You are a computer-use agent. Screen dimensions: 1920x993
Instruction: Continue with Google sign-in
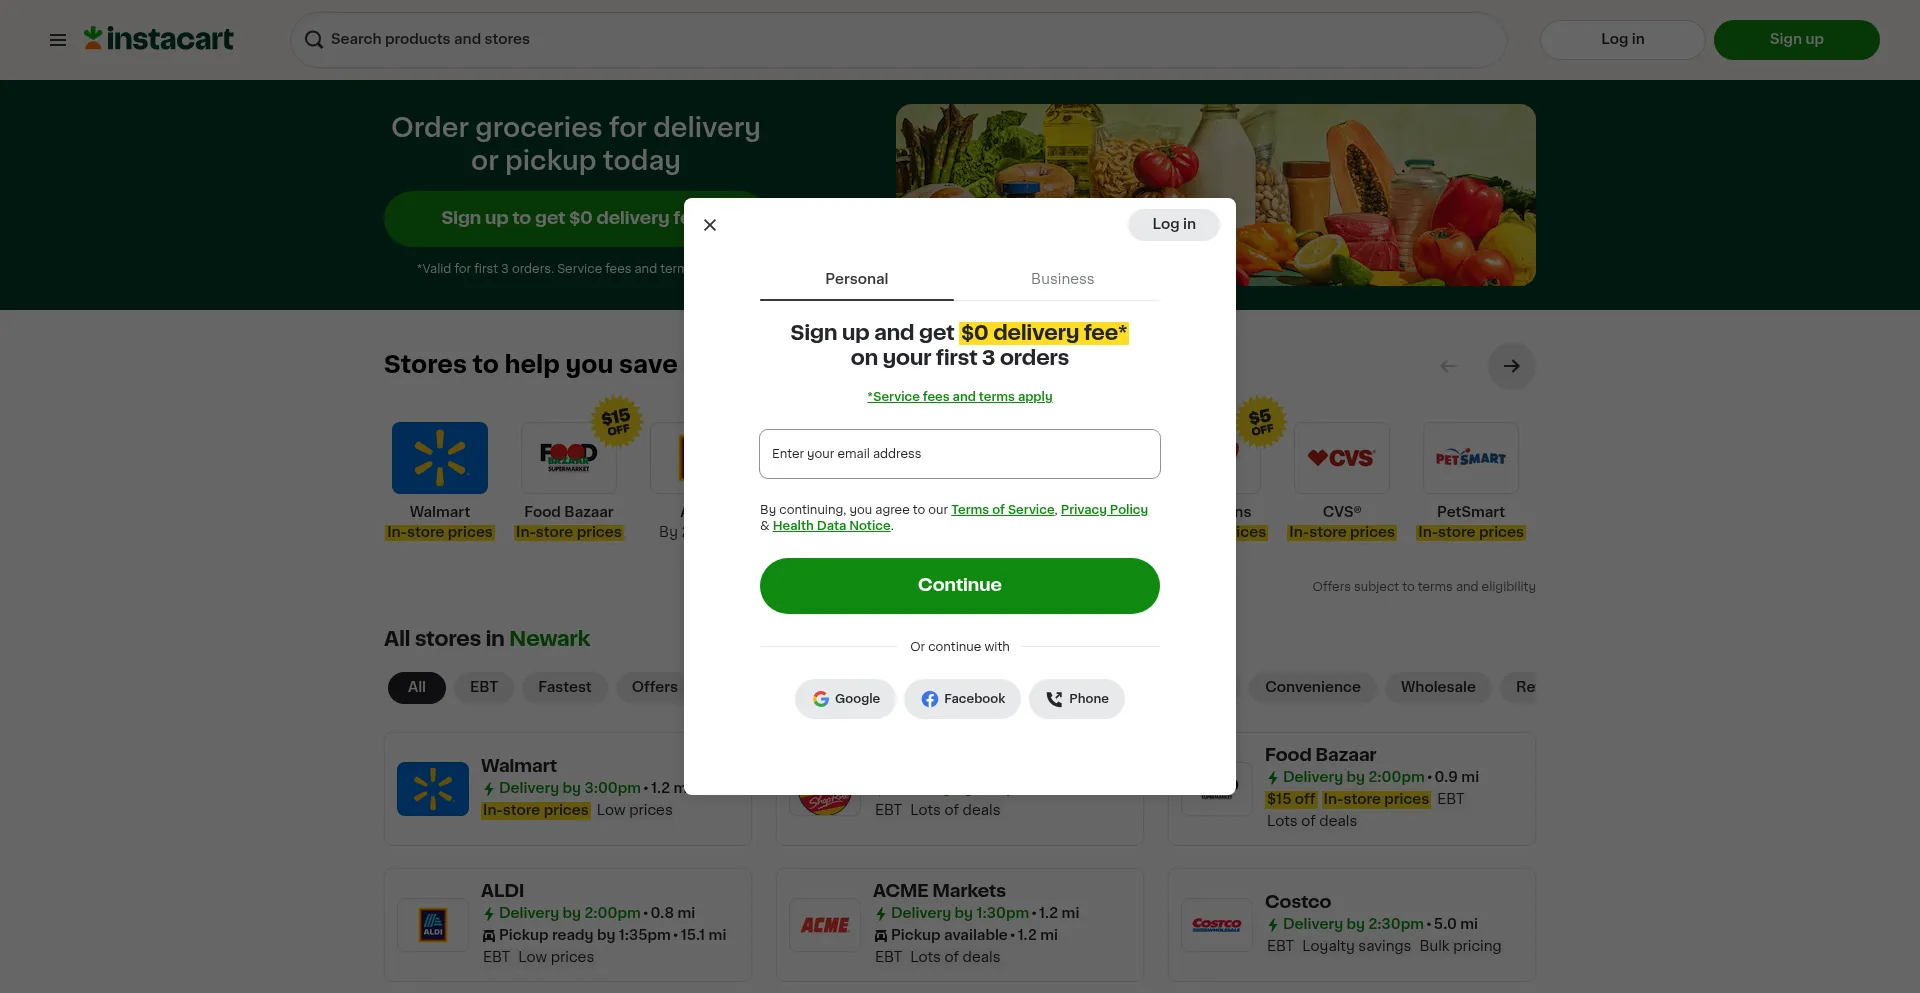845,699
